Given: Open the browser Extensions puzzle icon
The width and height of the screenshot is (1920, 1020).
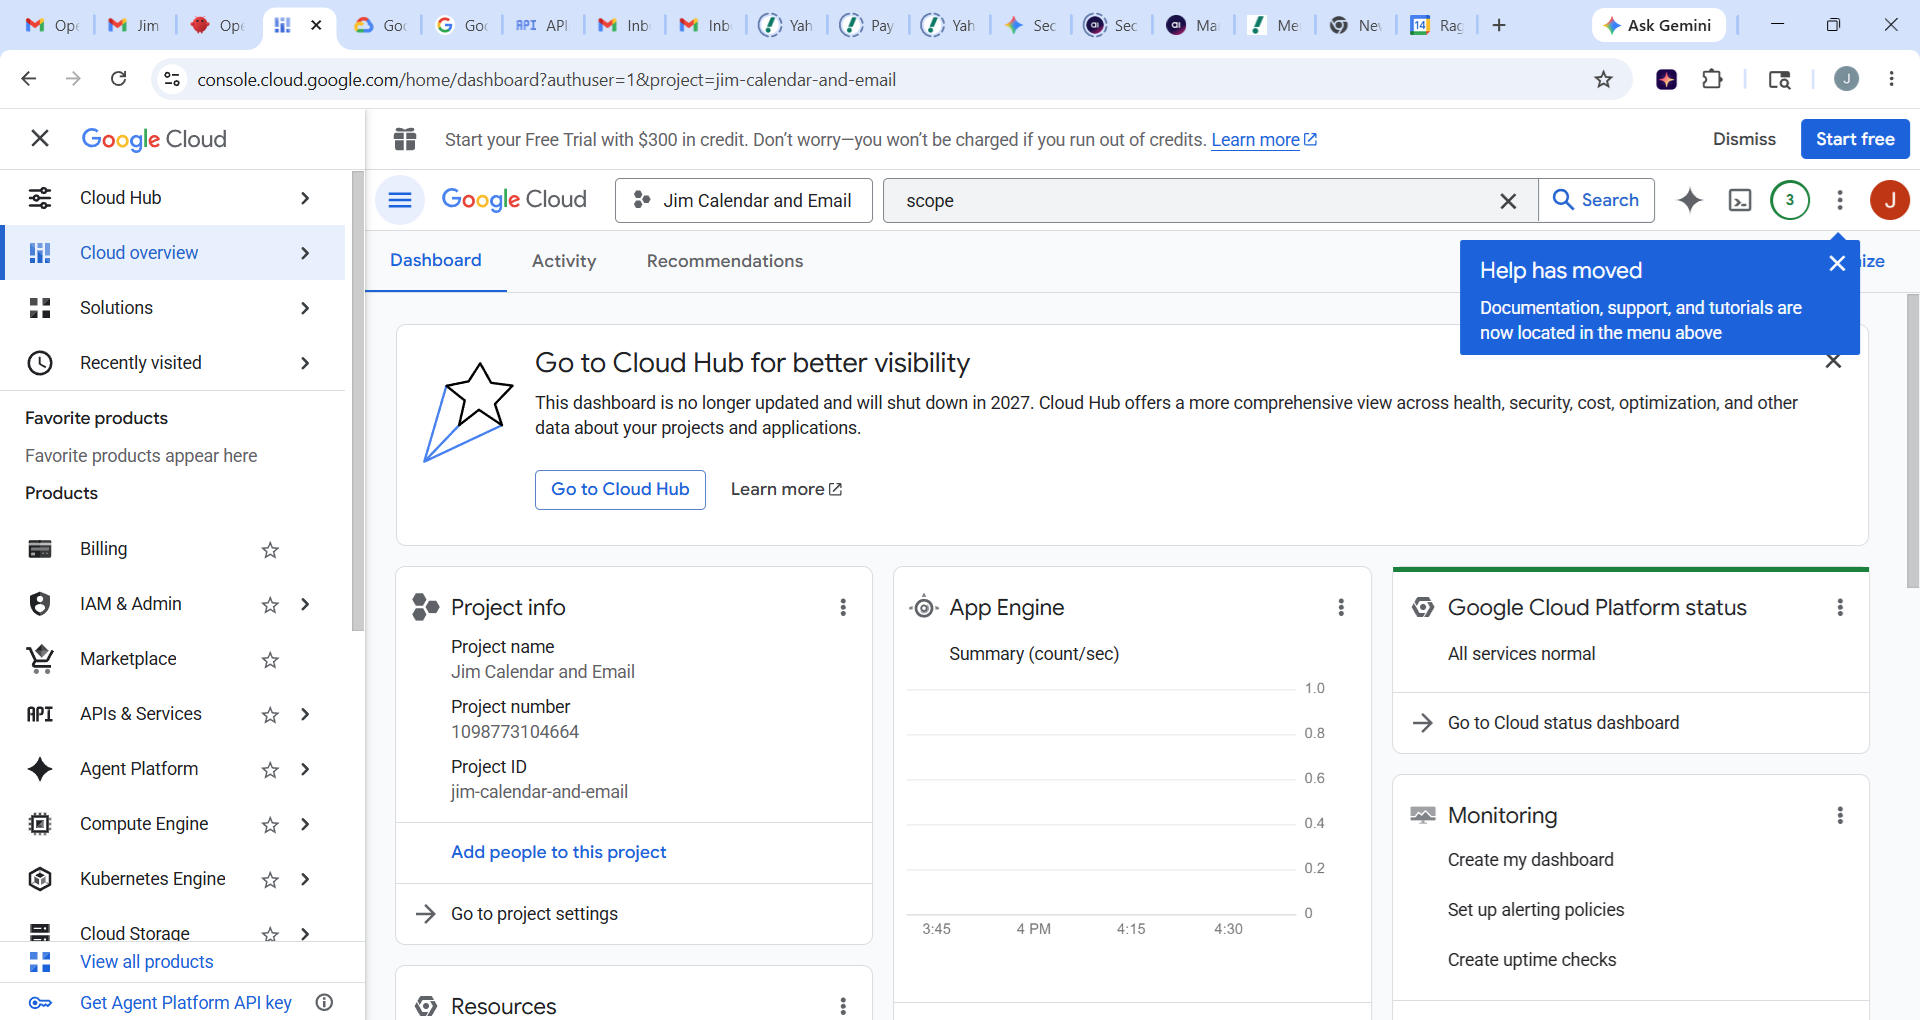Looking at the screenshot, I should (x=1712, y=79).
